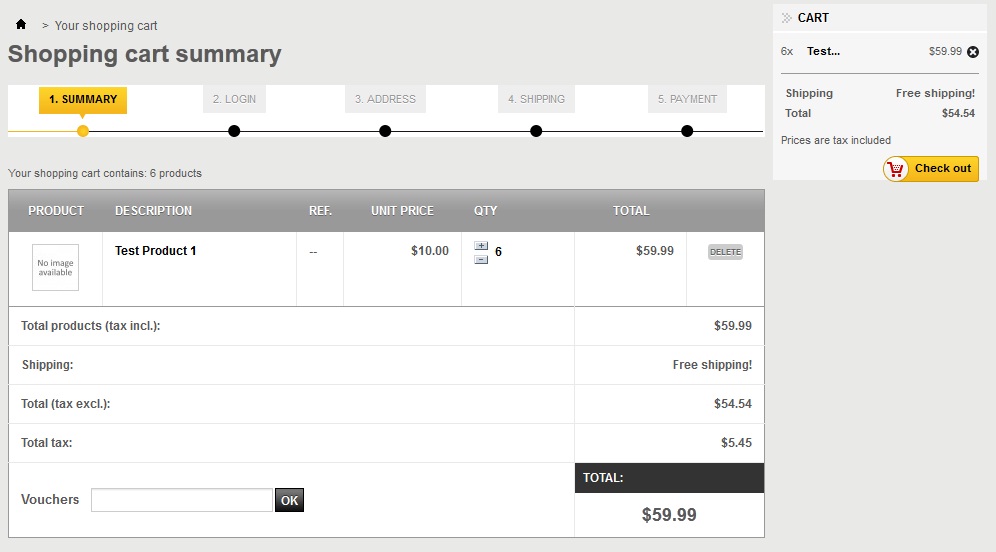Screen dimensions: 996x552
Task: Go to the 5. Payment step
Action: click(687, 99)
